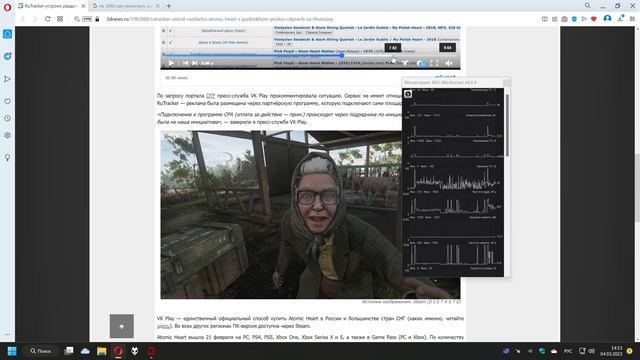Screen dimensions: 640x360
Task: Click the underlined link in last paragraph
Action: pos(162,326)
